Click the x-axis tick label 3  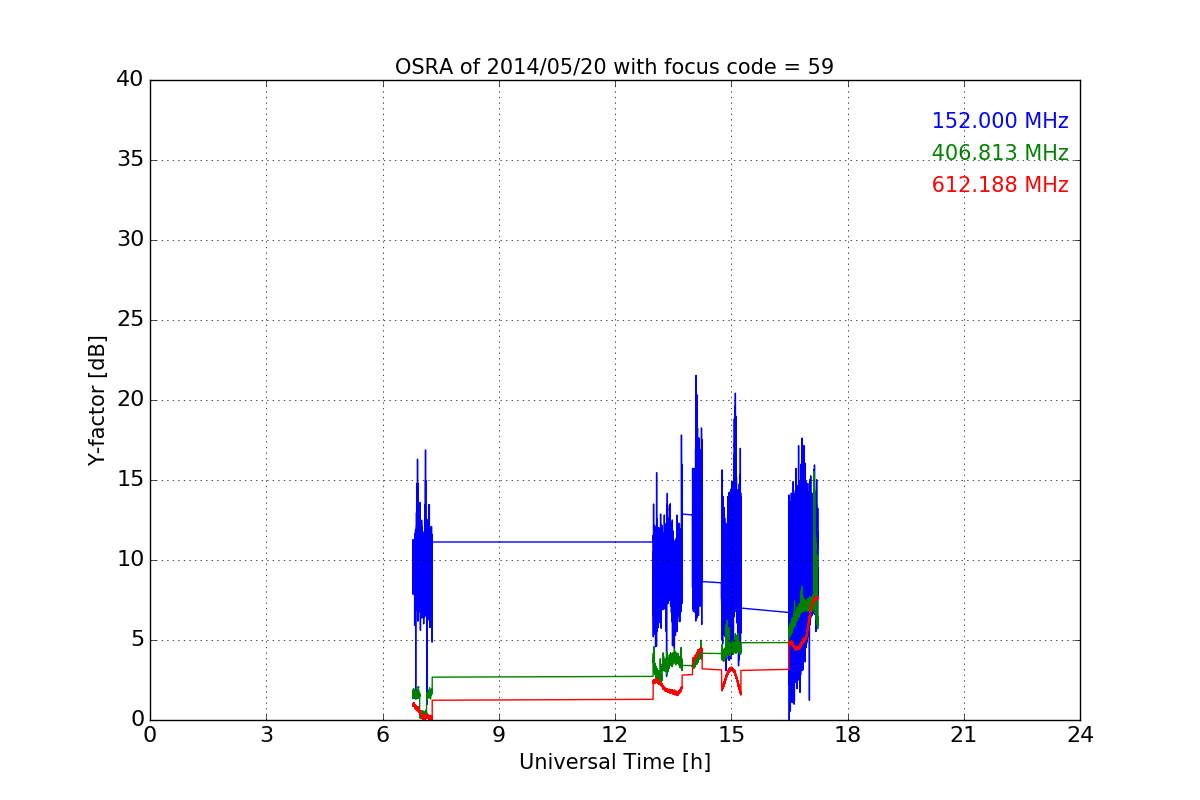[x=266, y=735]
